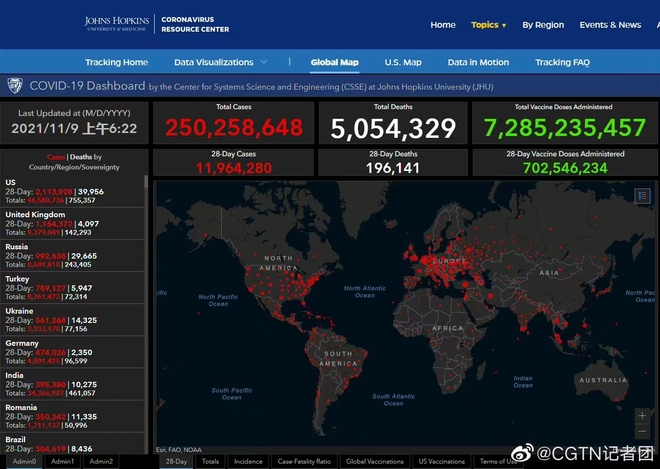Zoom out the map with minus button
Screen dimensions: 660x469
point(642,432)
